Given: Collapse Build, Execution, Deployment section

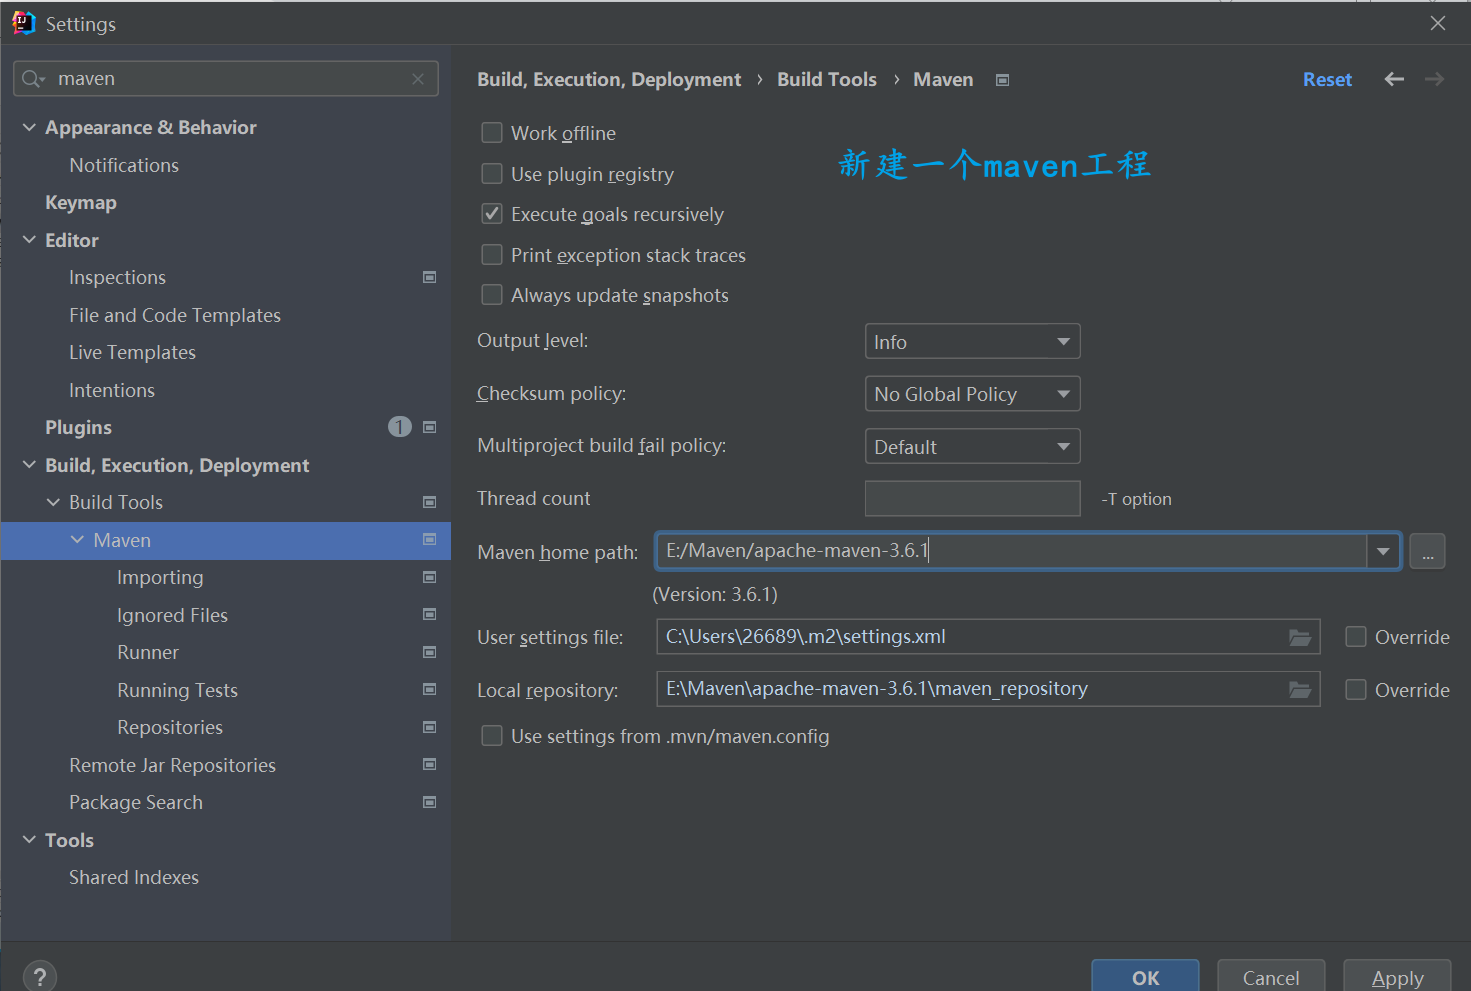Looking at the screenshot, I should [29, 465].
